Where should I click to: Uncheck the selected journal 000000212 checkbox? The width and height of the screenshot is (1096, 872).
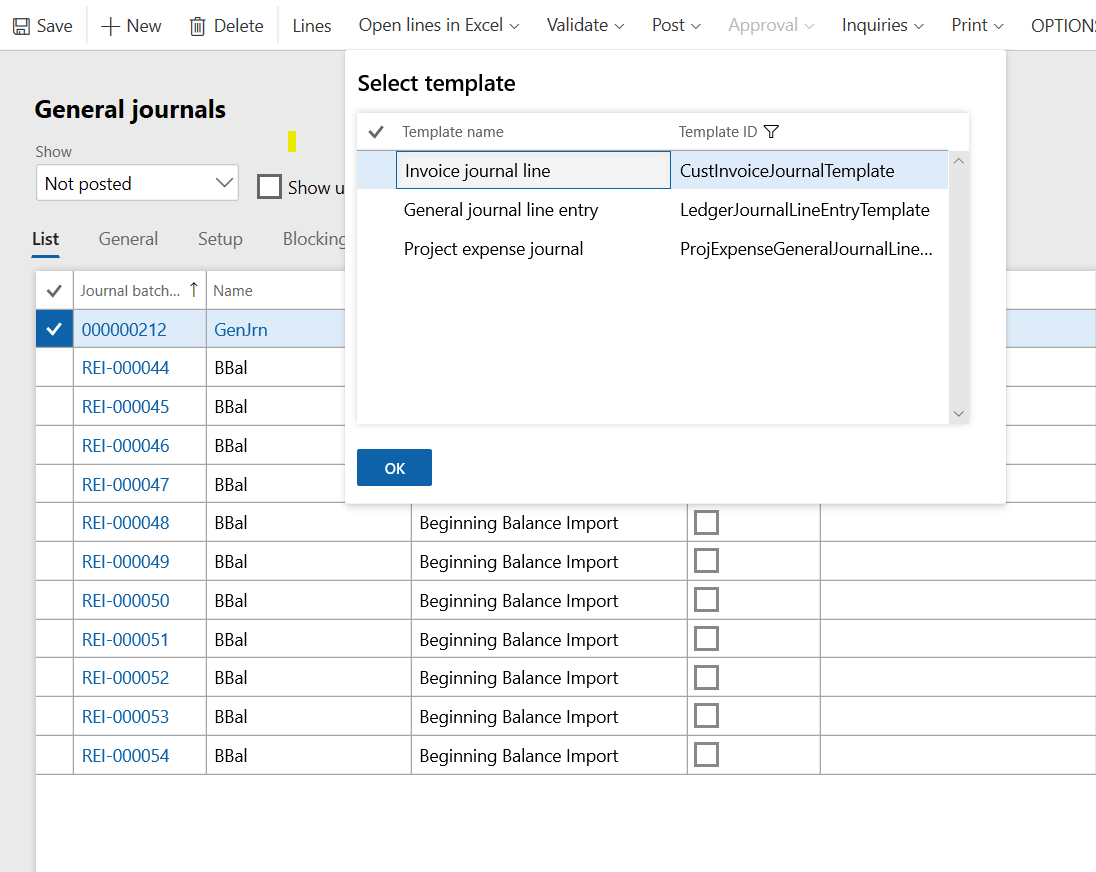pyautogui.click(x=53, y=328)
